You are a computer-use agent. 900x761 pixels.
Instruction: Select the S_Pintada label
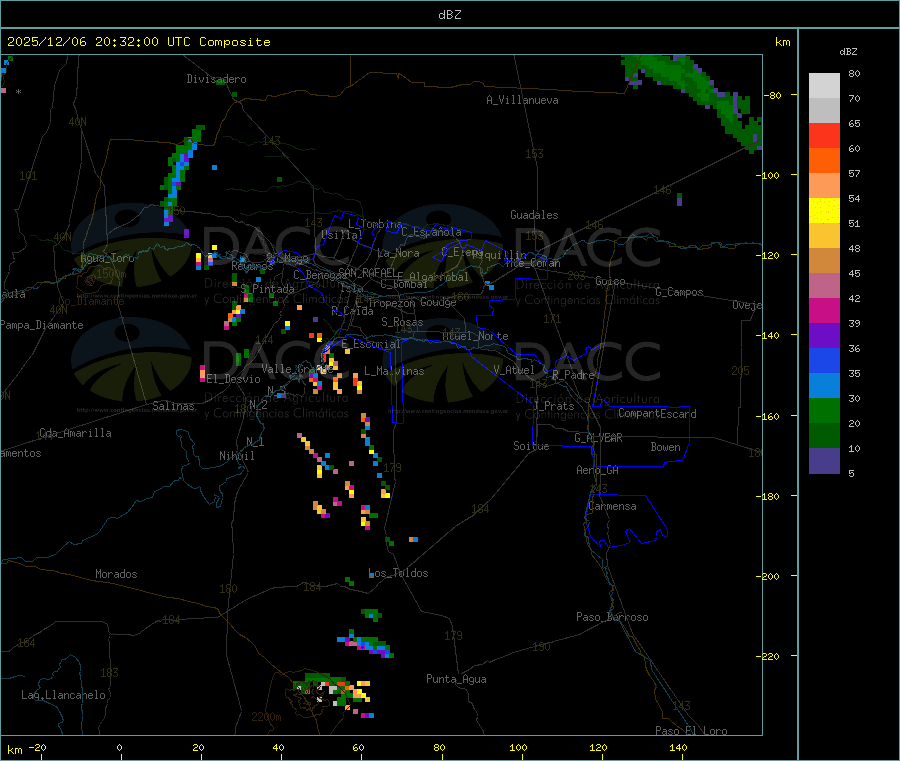(267, 289)
